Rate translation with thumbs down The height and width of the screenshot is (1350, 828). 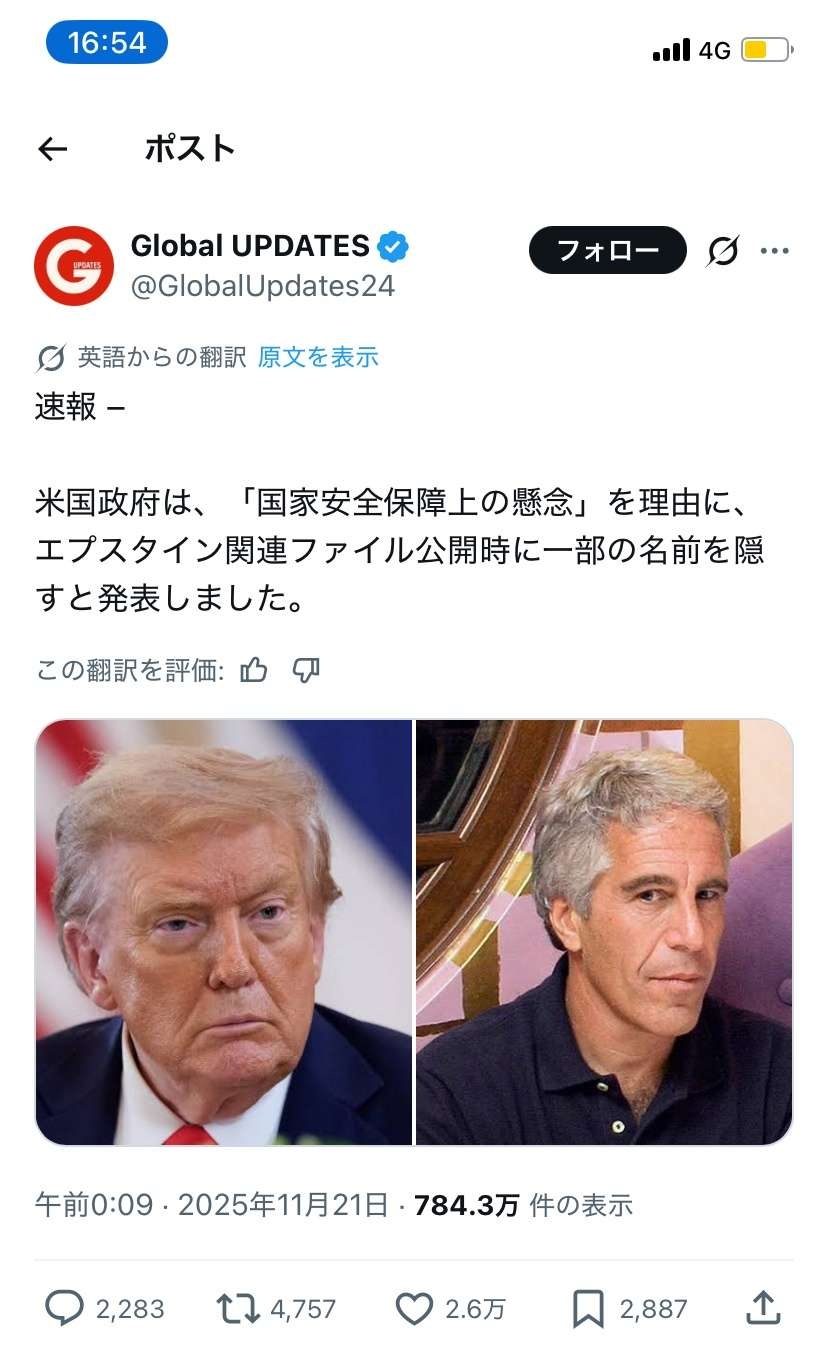(306, 670)
